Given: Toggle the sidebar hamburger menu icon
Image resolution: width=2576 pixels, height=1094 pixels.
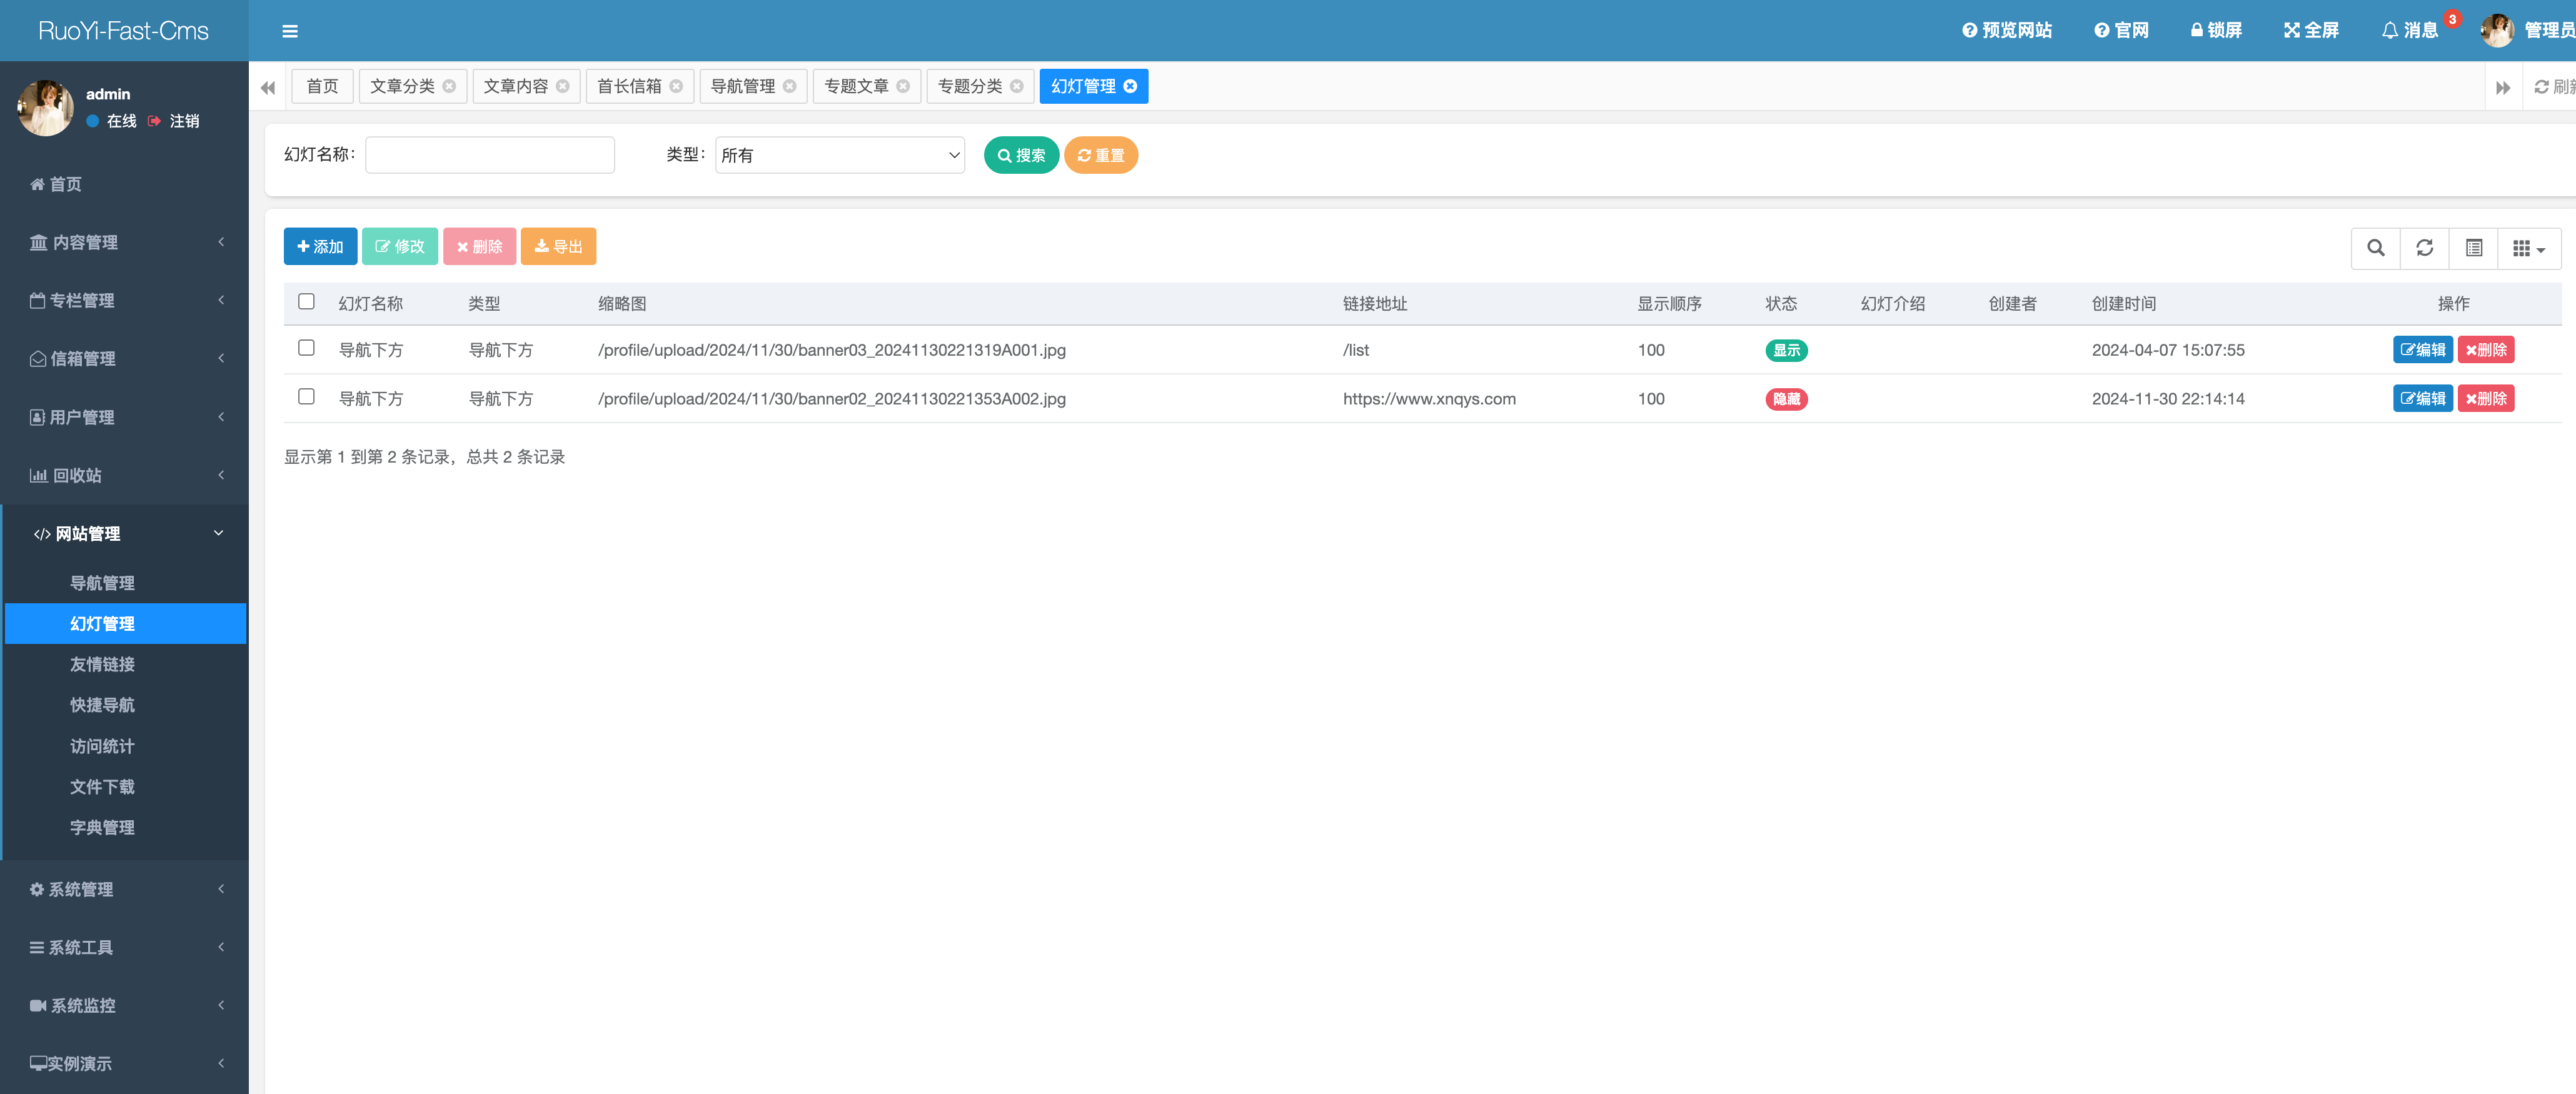Looking at the screenshot, I should point(290,31).
